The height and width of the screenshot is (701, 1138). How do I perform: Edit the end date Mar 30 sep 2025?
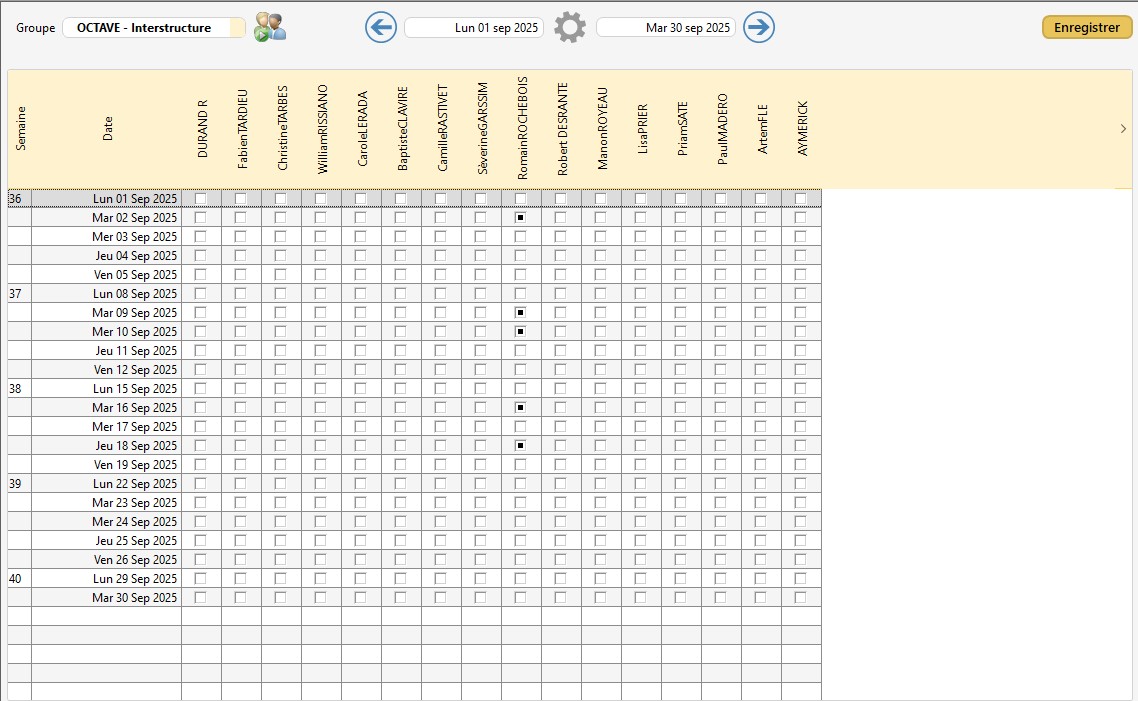click(666, 28)
